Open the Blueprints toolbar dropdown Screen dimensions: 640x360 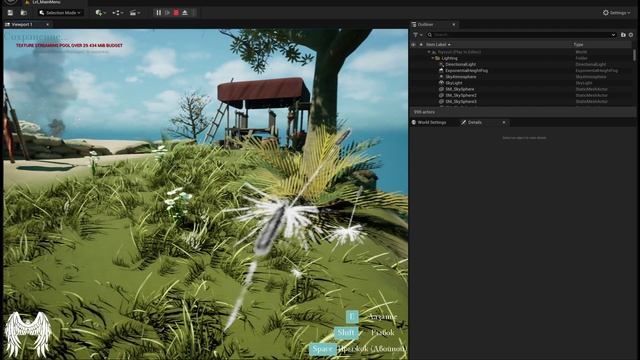pos(118,13)
